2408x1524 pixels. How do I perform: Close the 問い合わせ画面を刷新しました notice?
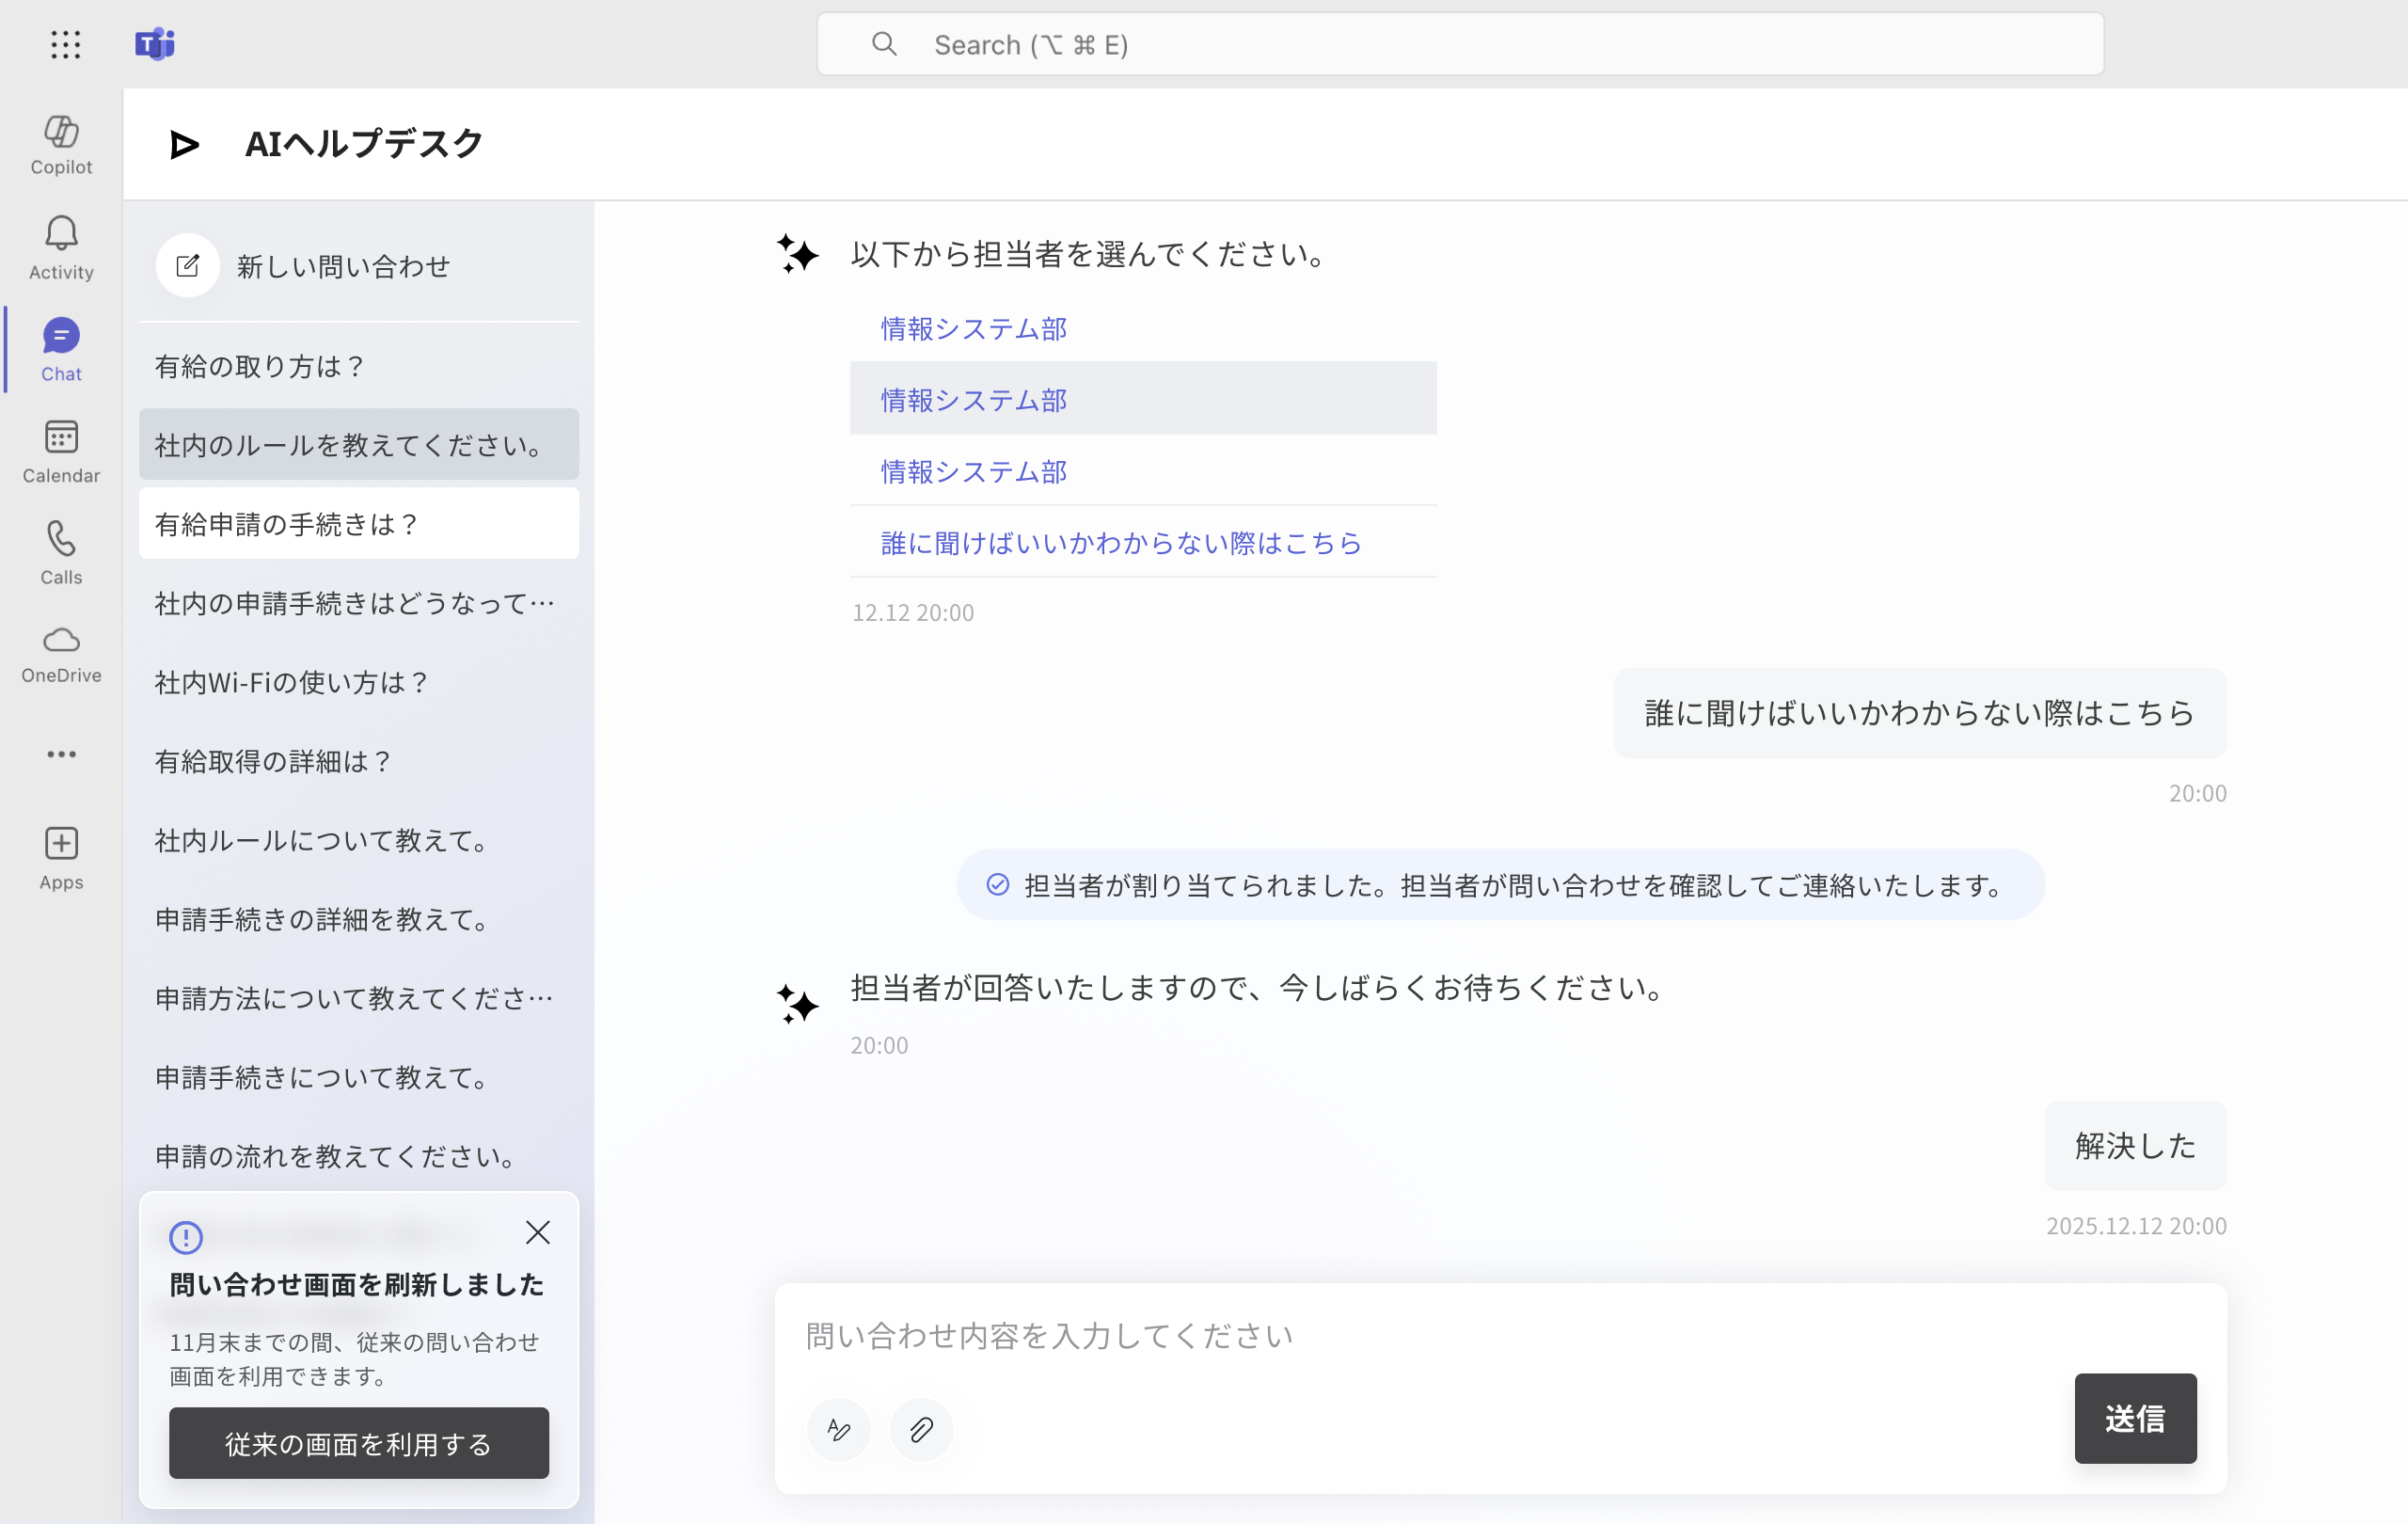tap(538, 1233)
